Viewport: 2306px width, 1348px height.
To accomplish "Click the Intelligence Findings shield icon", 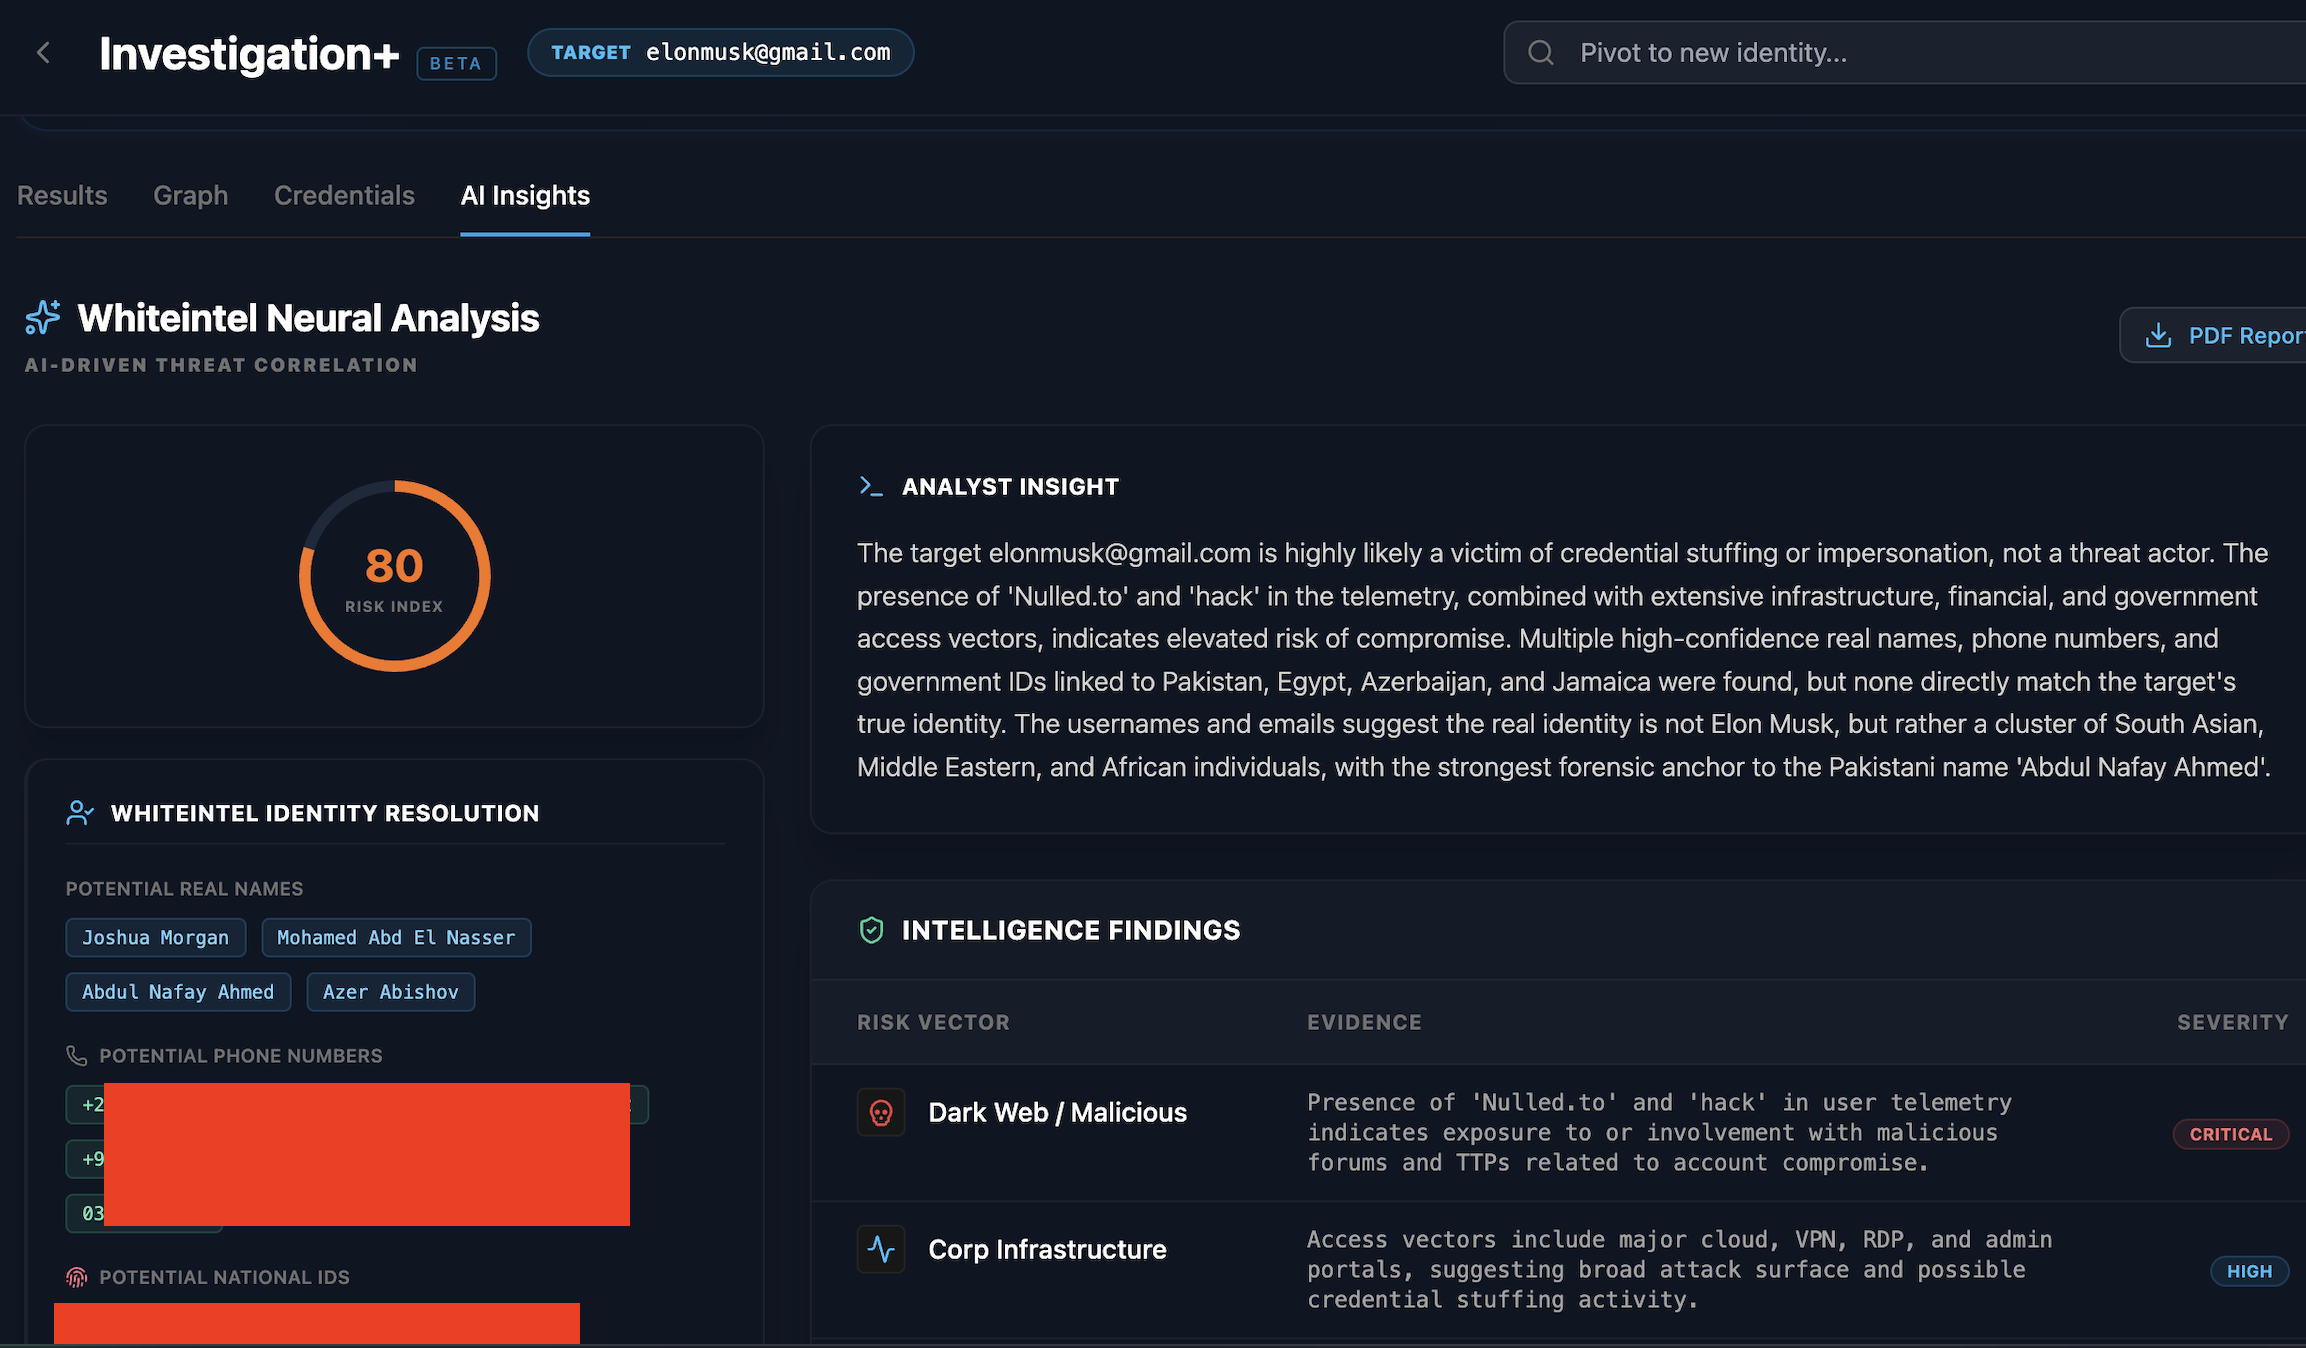I will [x=871, y=930].
